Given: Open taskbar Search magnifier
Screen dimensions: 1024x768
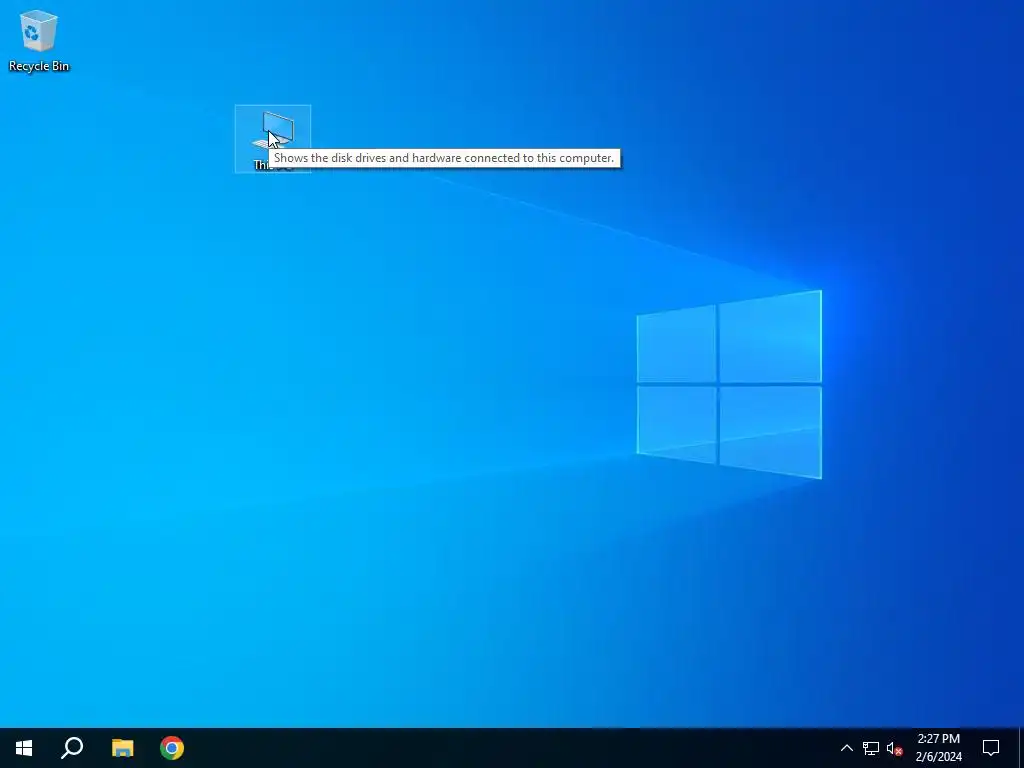Looking at the screenshot, I should coord(72,748).
